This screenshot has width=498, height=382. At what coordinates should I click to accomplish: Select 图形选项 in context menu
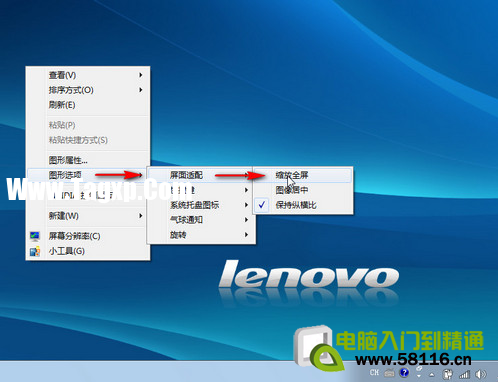click(88, 175)
